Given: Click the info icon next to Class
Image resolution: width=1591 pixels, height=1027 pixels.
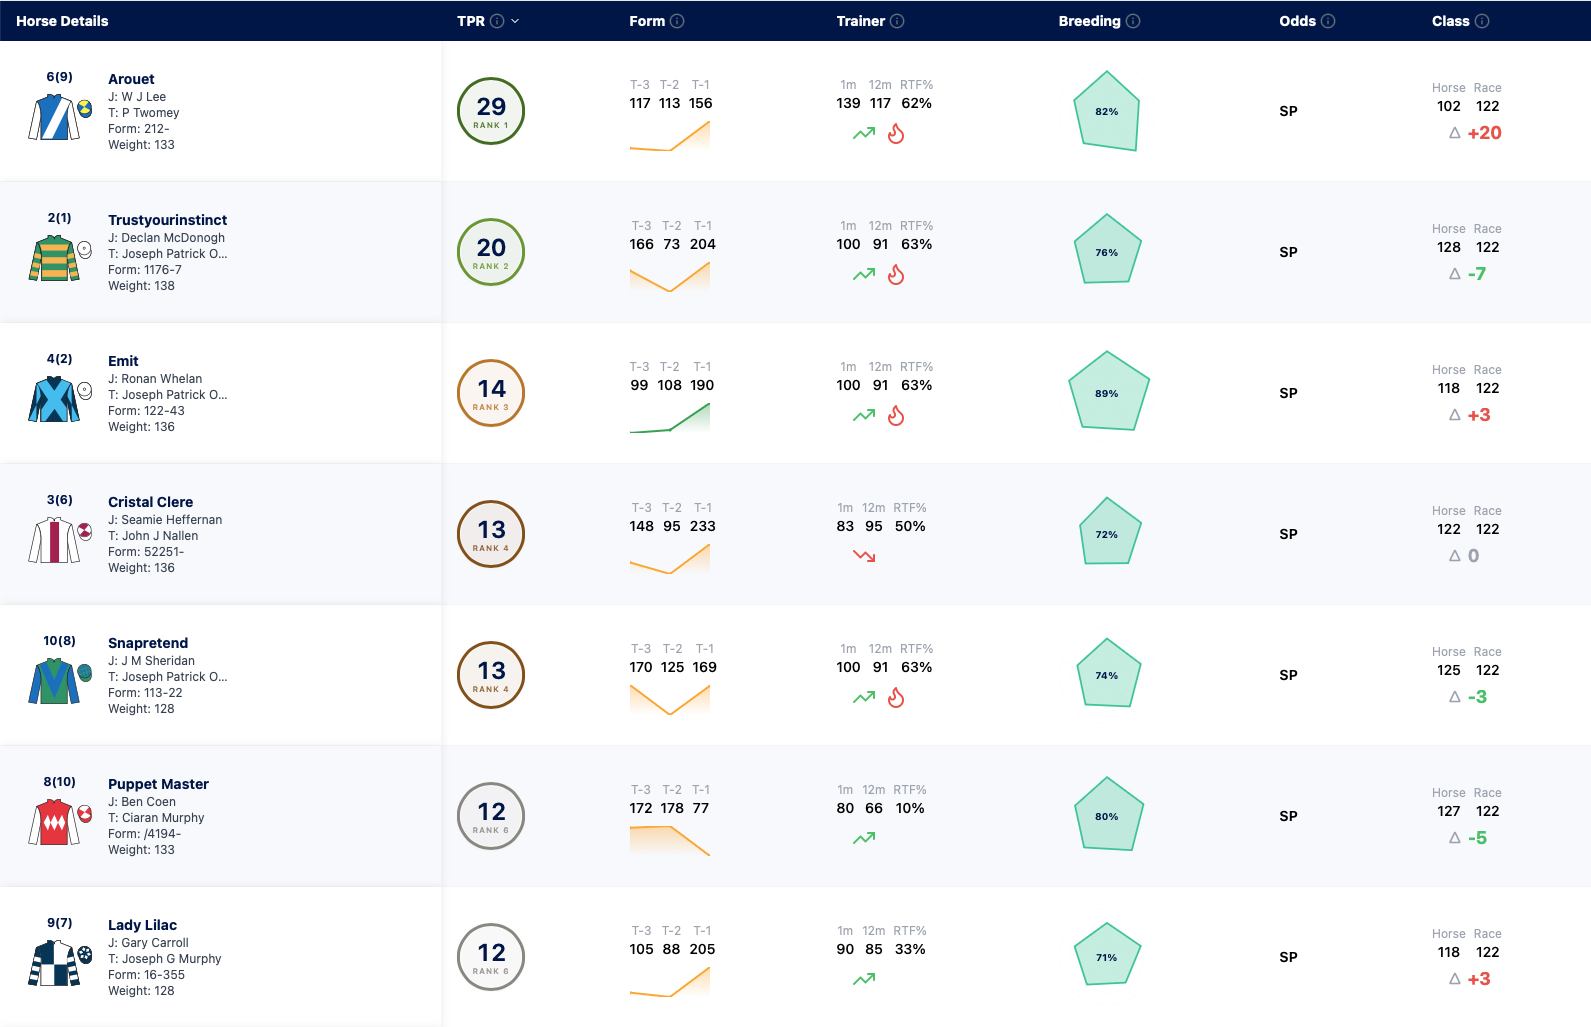Looking at the screenshot, I should pyautogui.click(x=1482, y=21).
